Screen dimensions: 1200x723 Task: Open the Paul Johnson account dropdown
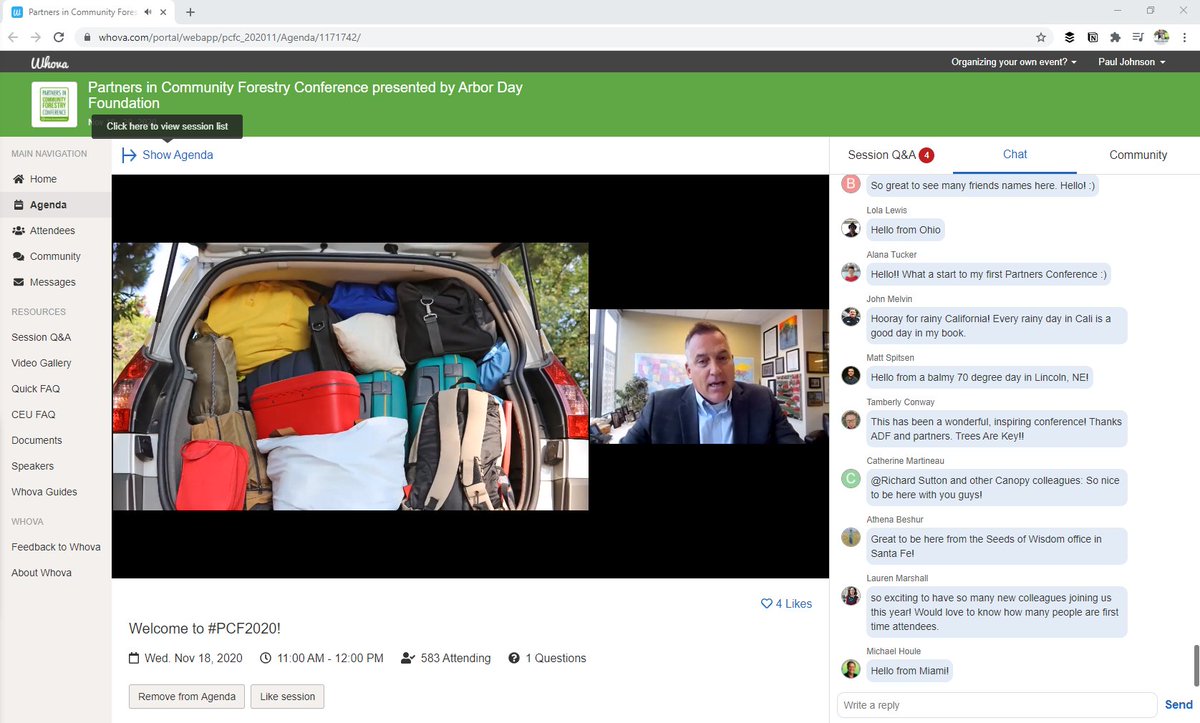pyautogui.click(x=1132, y=62)
